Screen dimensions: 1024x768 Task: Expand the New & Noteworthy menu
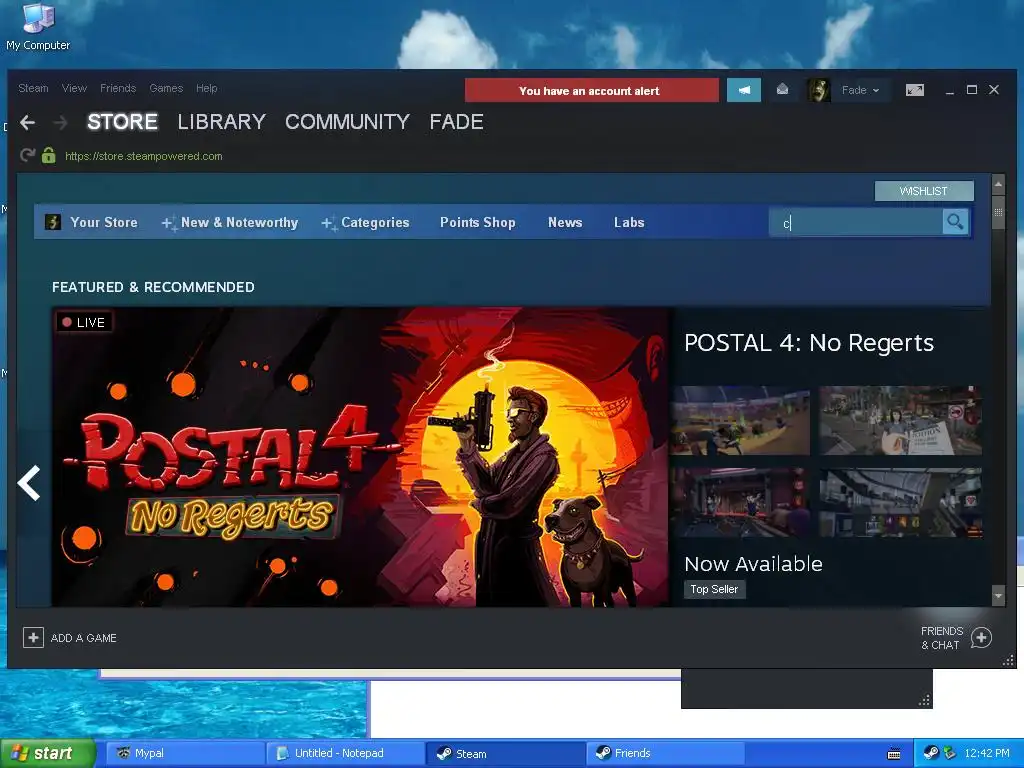point(230,222)
